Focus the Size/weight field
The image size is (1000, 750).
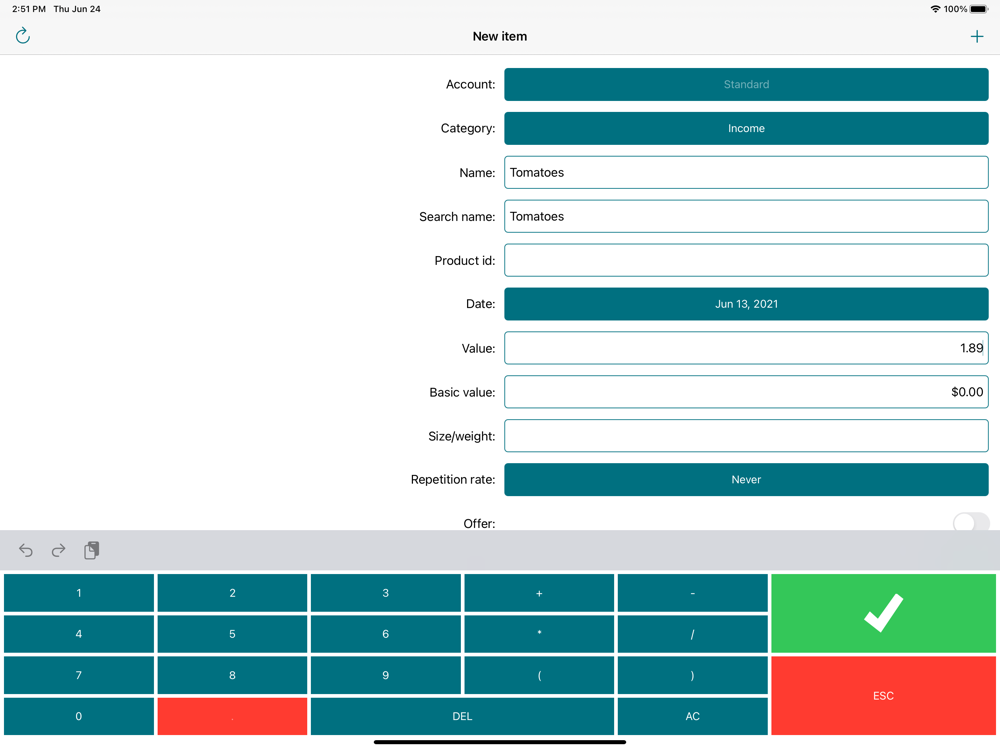[x=746, y=436]
